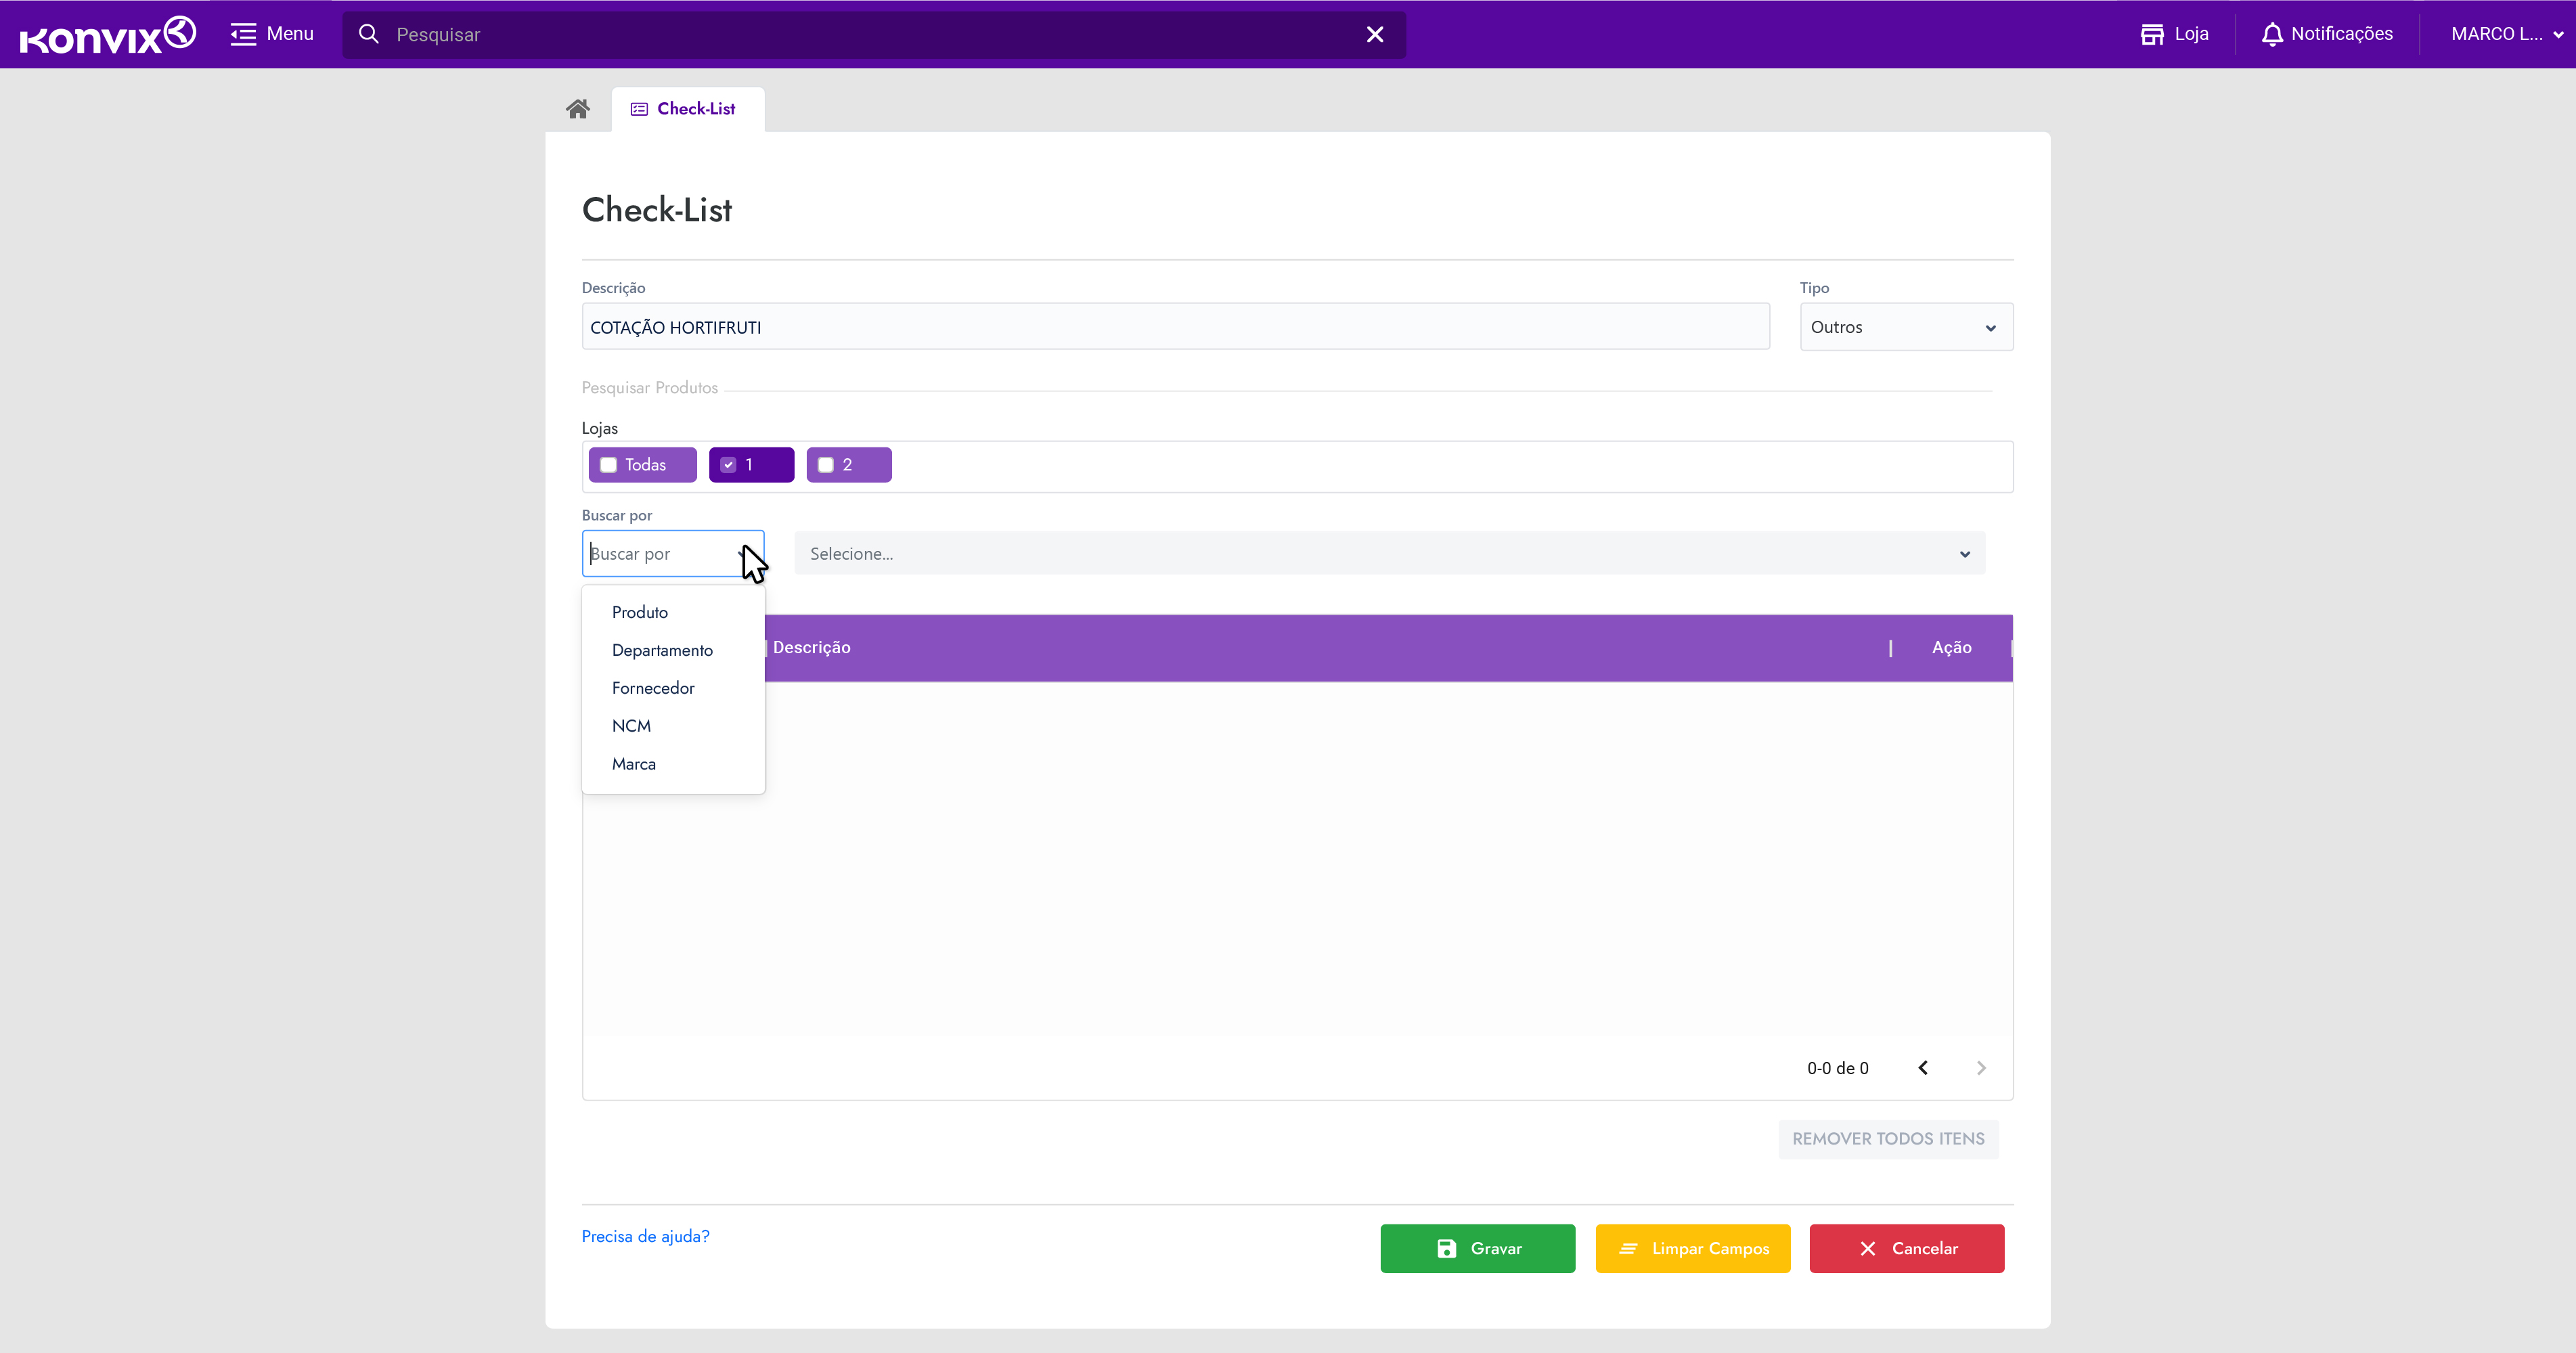Expand the Selecione dropdown
The width and height of the screenshot is (2576, 1353).
tap(1389, 554)
